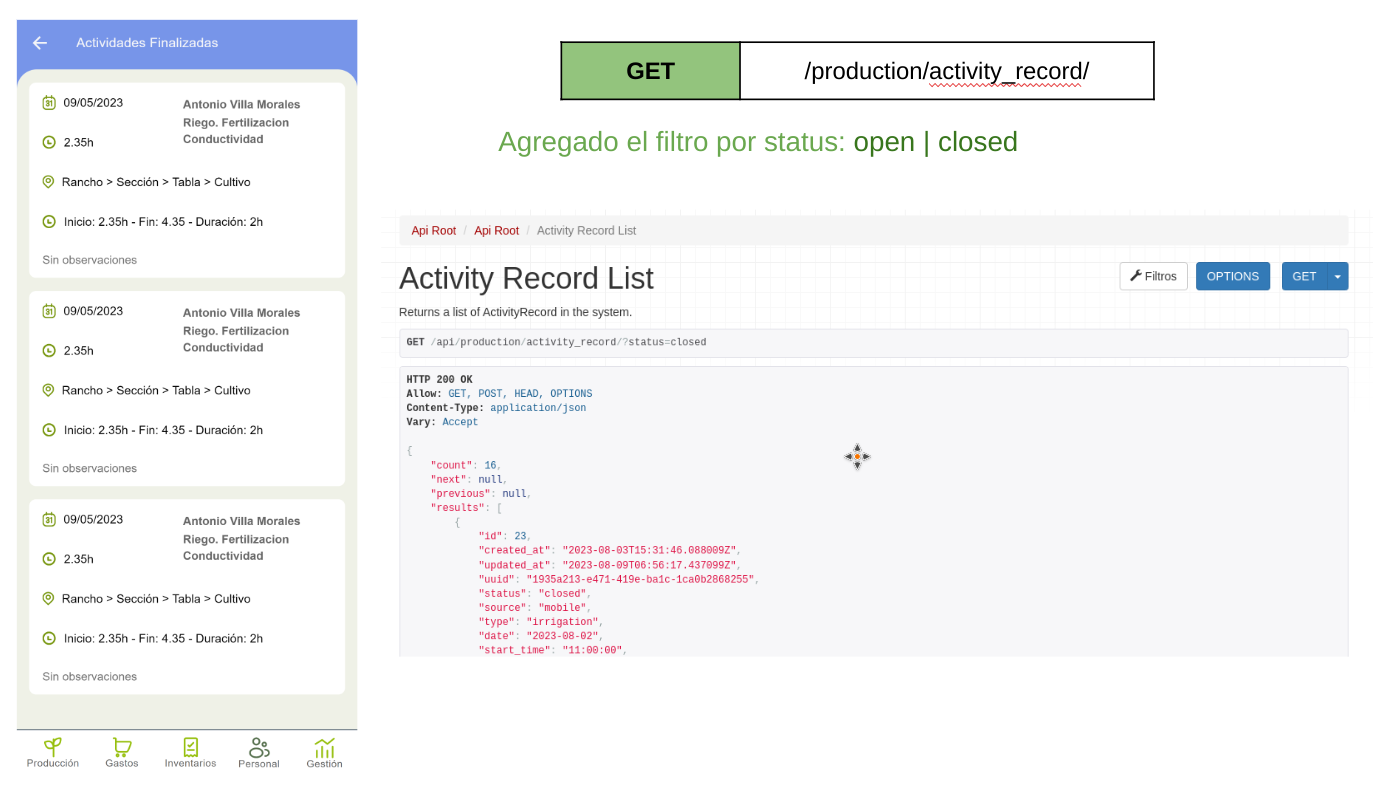Open the Inventarios checklist icon

(190, 746)
